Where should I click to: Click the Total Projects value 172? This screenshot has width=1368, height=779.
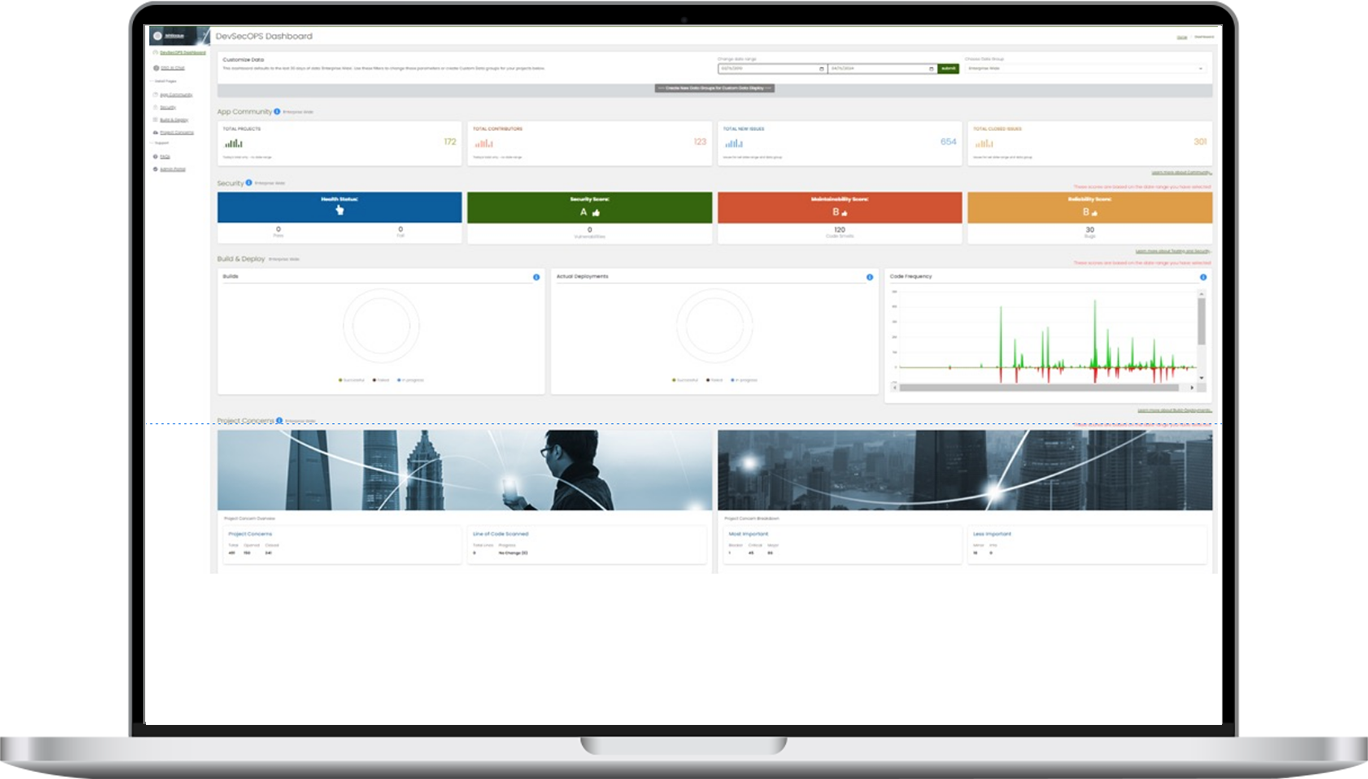450,142
